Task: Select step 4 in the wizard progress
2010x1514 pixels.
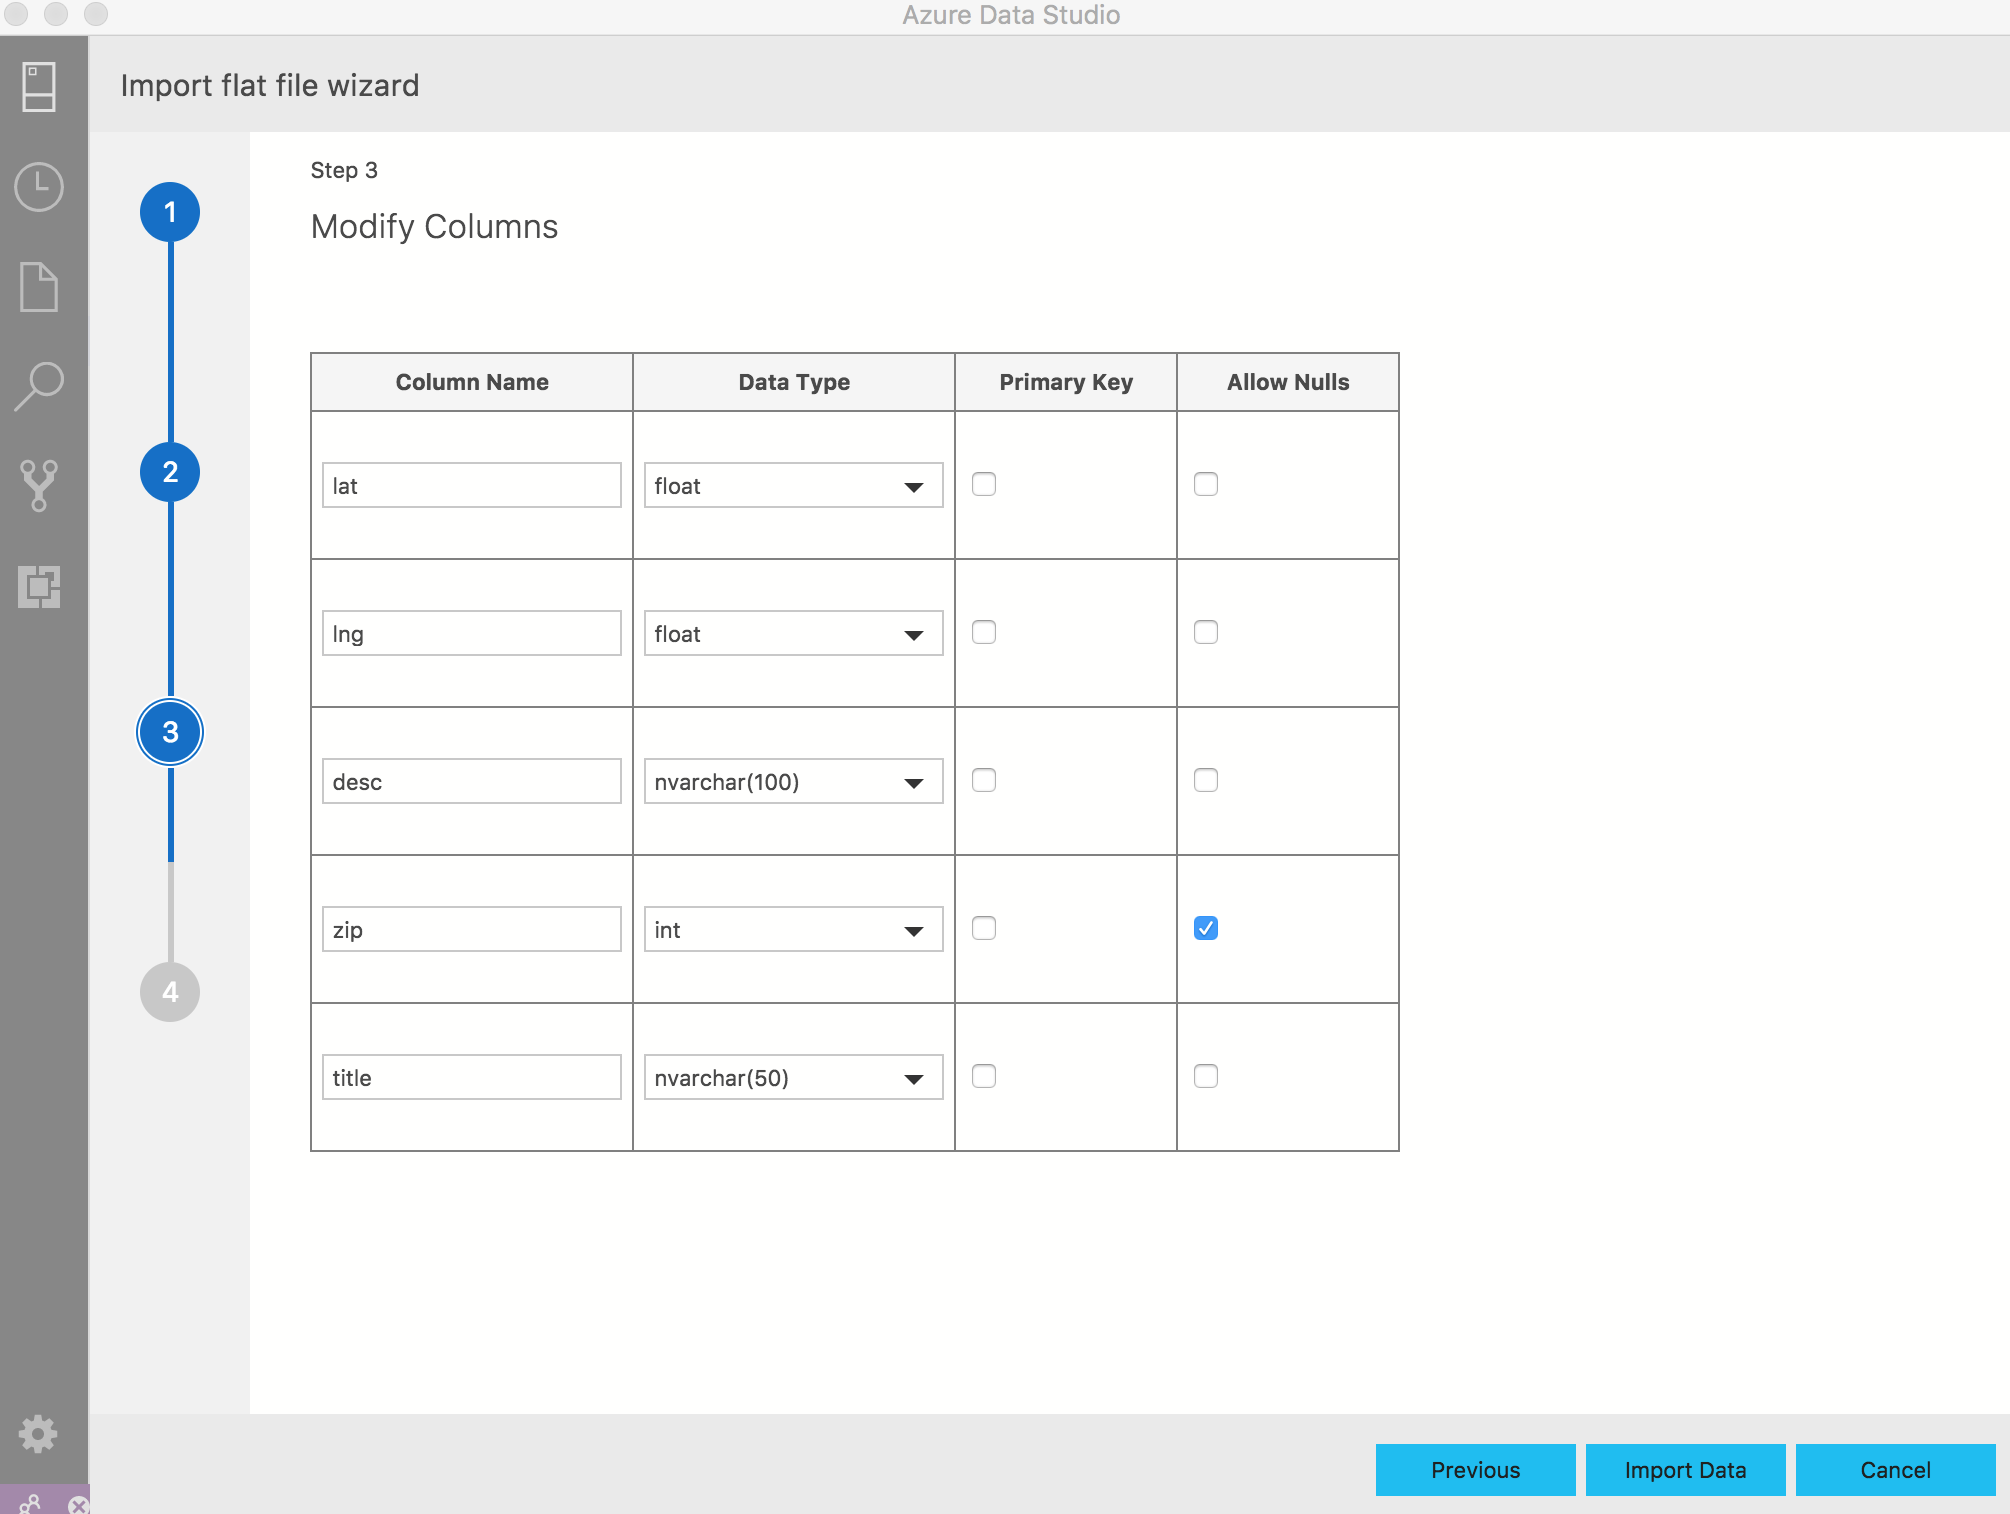Action: point(170,992)
